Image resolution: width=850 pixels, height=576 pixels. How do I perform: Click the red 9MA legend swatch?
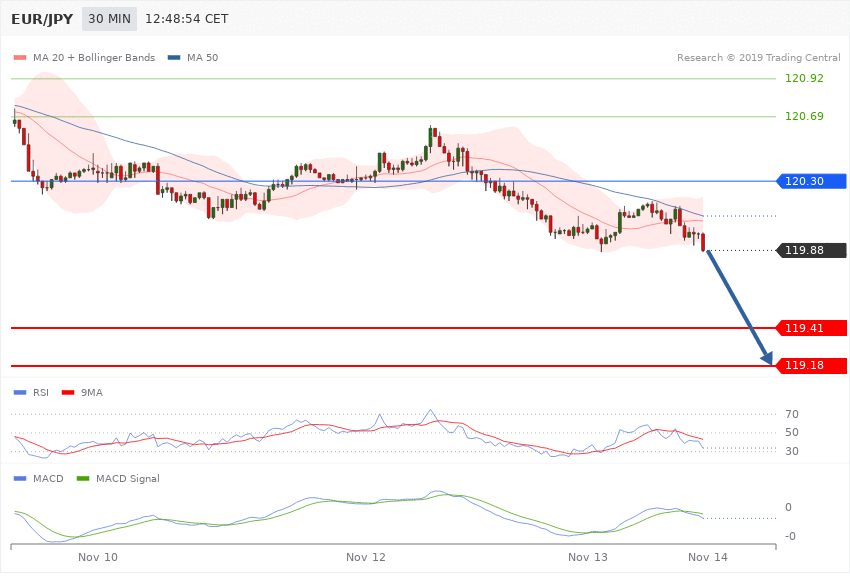tap(68, 392)
